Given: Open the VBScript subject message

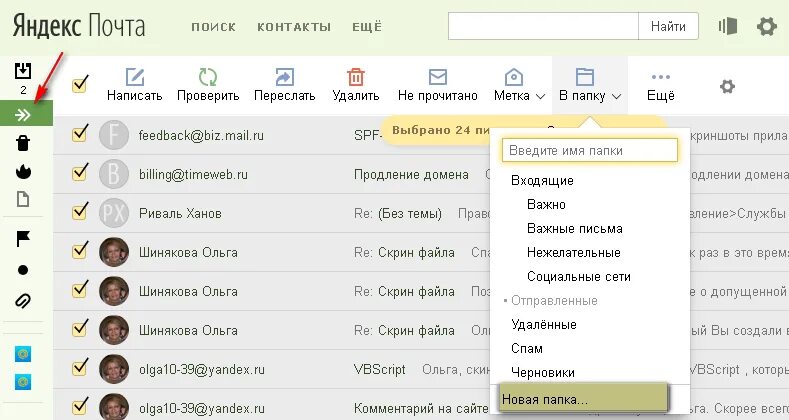Looking at the screenshot, I should 379,370.
